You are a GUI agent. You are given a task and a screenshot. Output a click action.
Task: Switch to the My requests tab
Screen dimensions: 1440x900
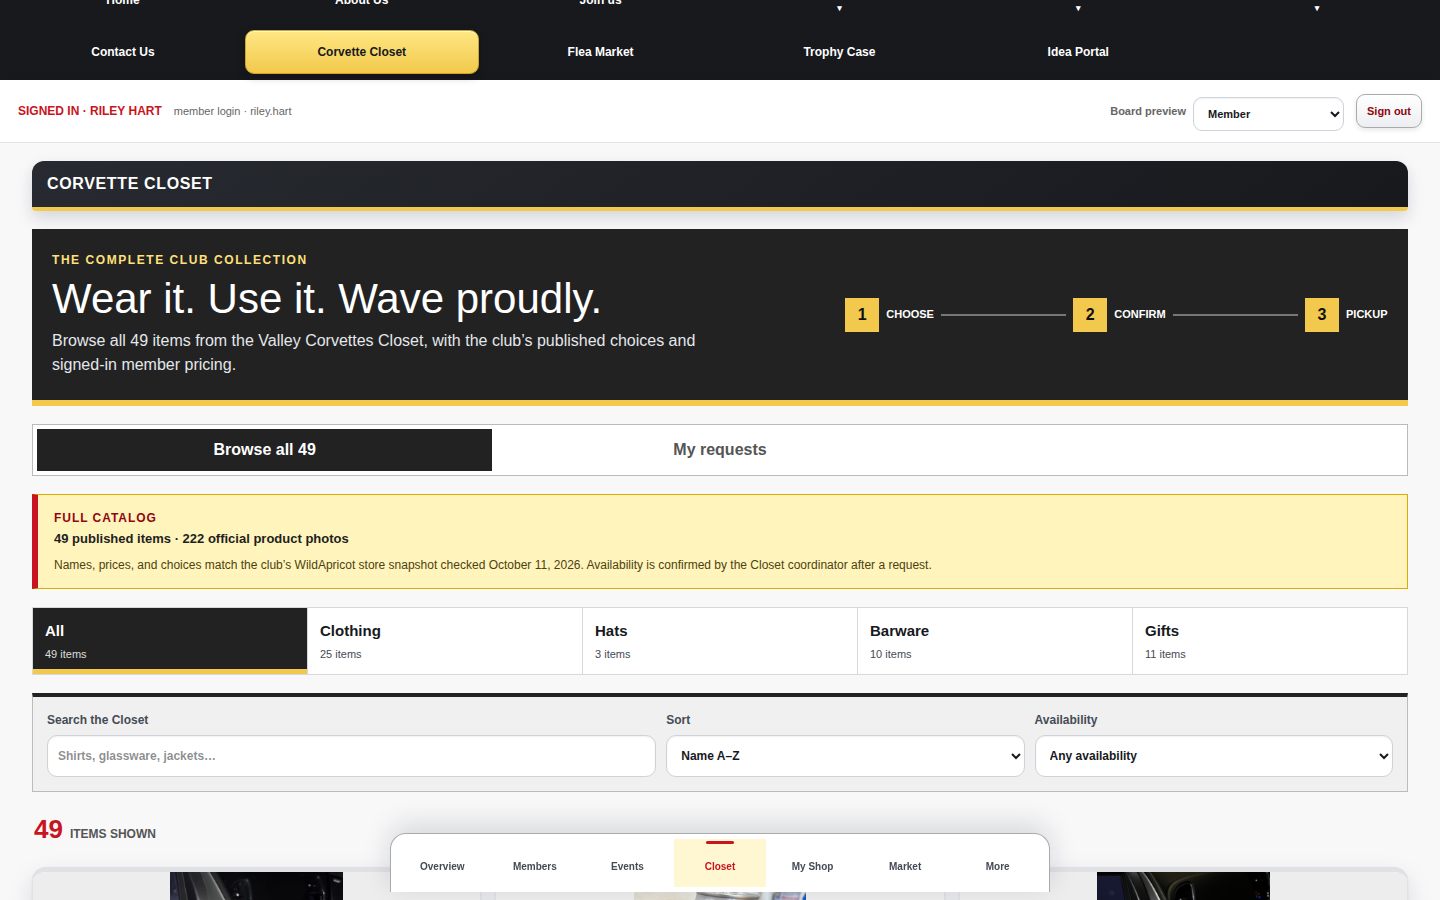tap(720, 450)
